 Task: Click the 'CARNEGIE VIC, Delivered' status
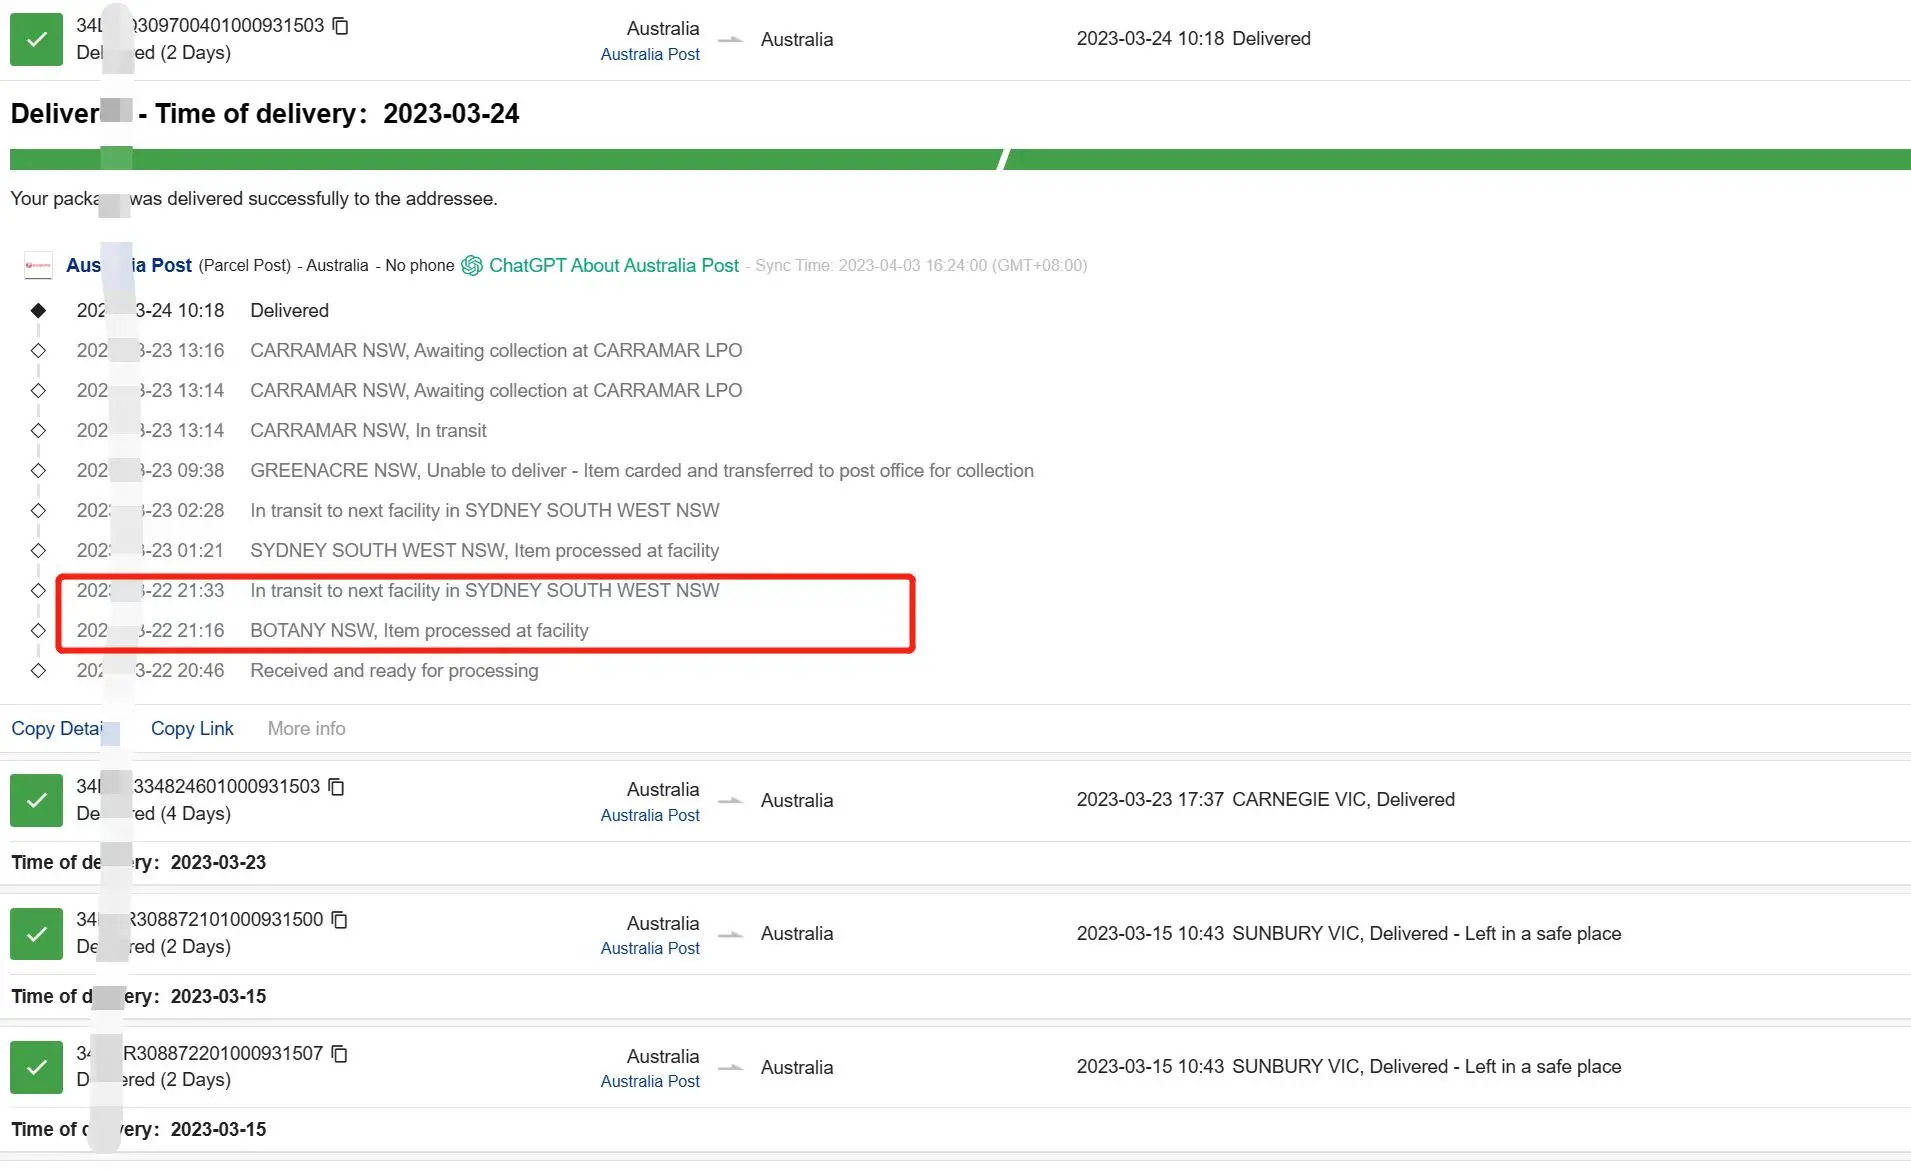point(1343,800)
